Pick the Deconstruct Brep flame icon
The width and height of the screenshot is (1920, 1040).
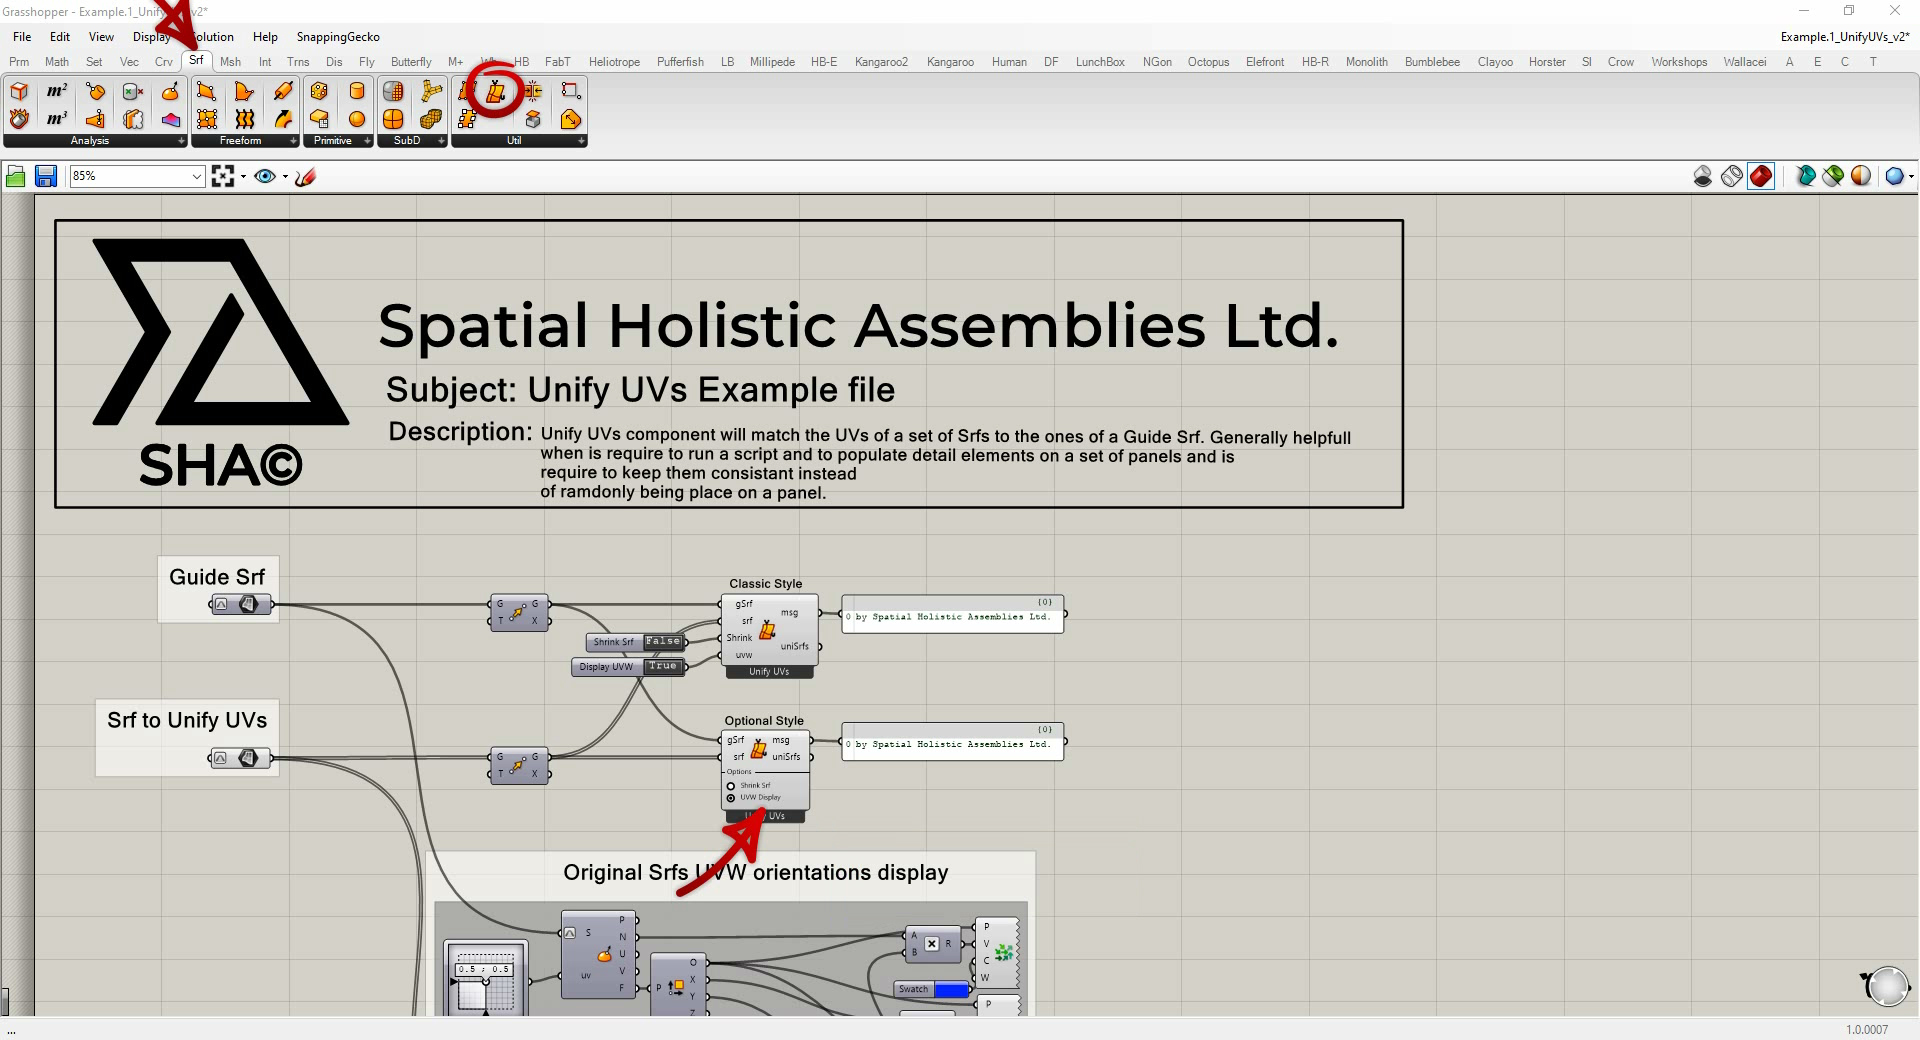click(19, 119)
